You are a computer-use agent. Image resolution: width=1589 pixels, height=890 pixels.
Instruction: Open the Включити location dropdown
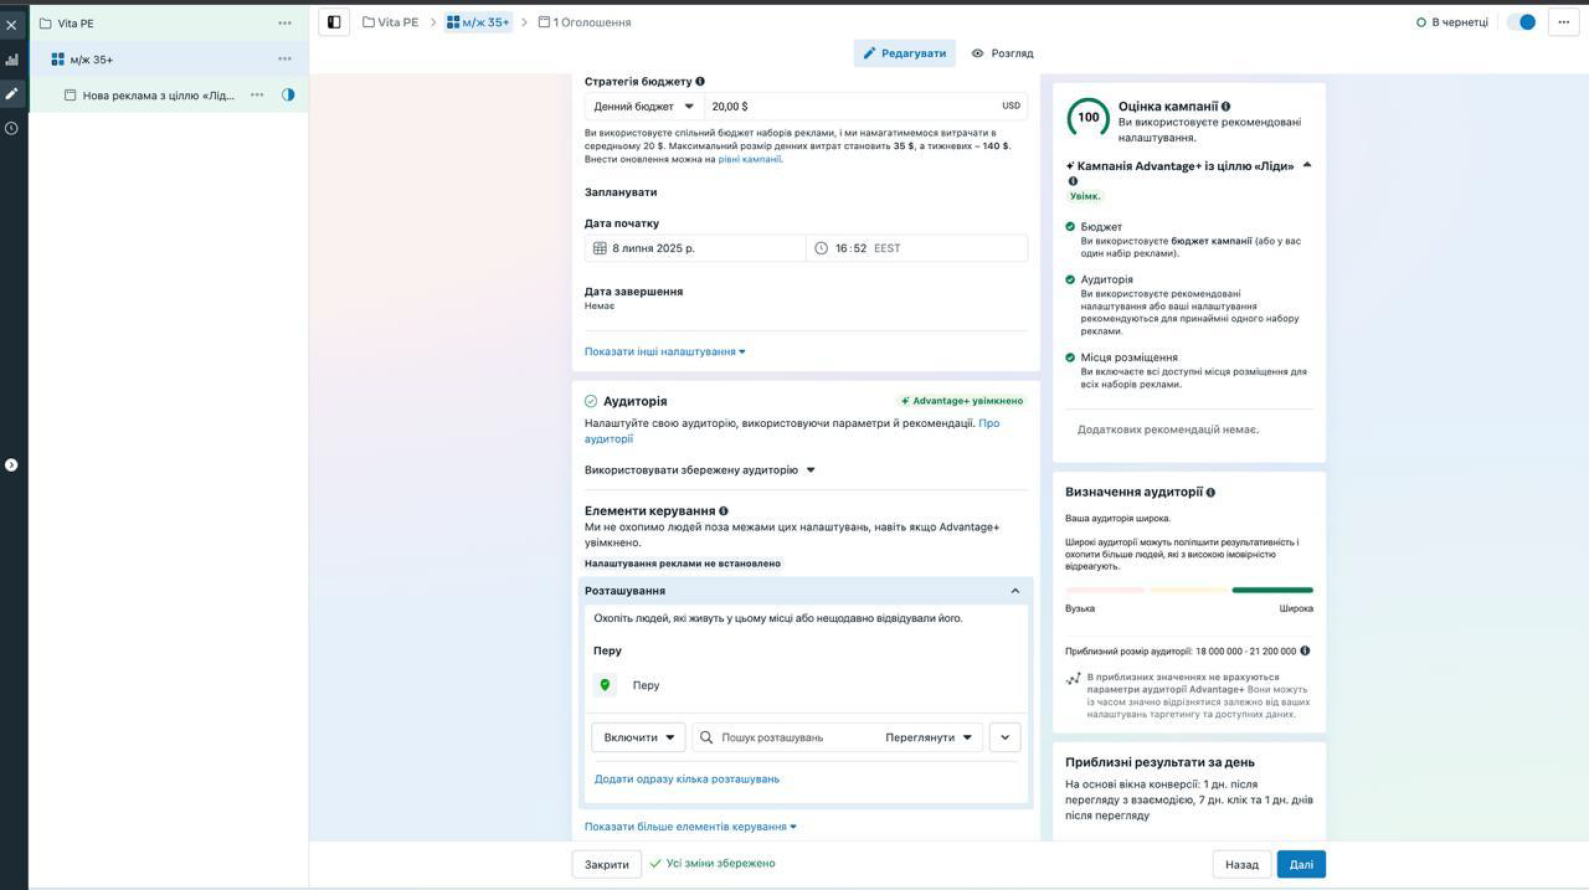[x=638, y=737]
